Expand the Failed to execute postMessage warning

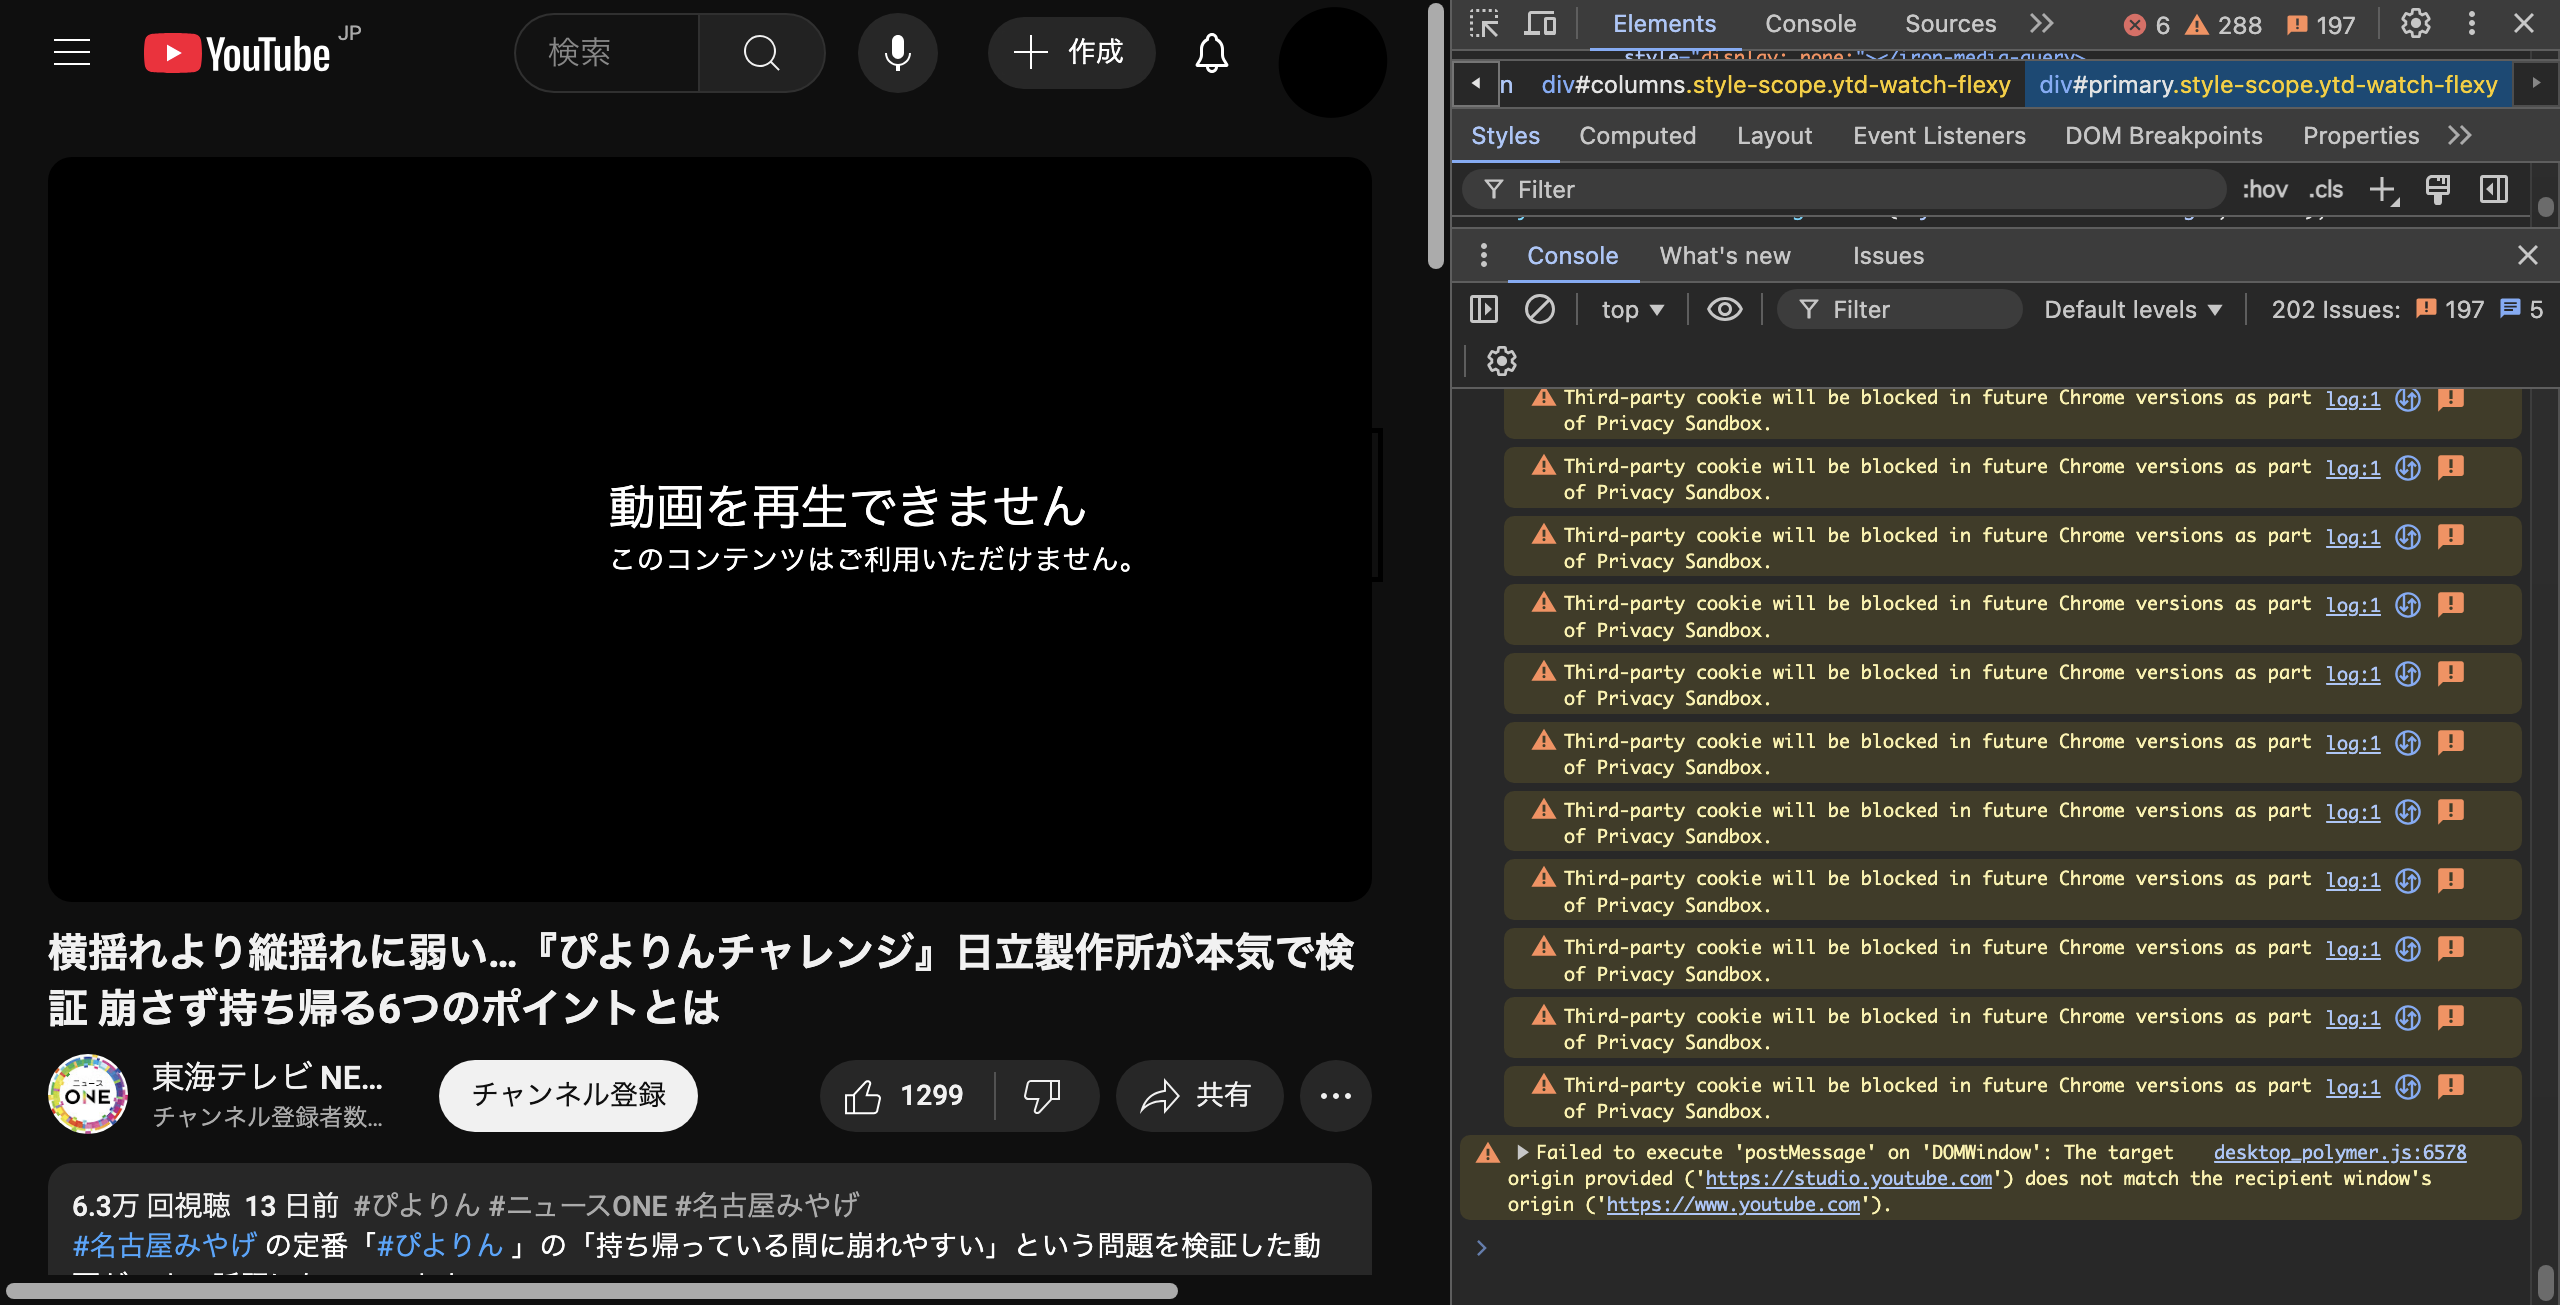(1523, 1152)
